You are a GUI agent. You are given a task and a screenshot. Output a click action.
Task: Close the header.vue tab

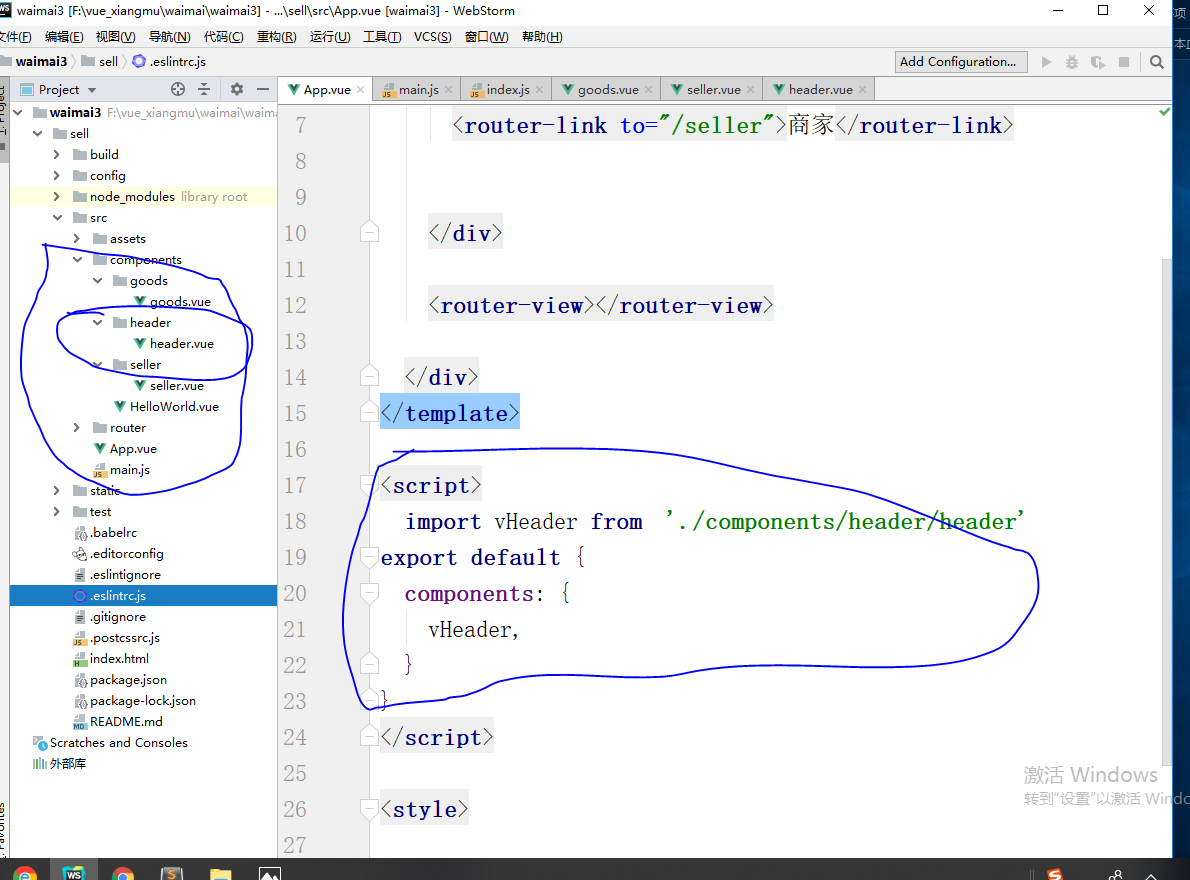pos(862,90)
